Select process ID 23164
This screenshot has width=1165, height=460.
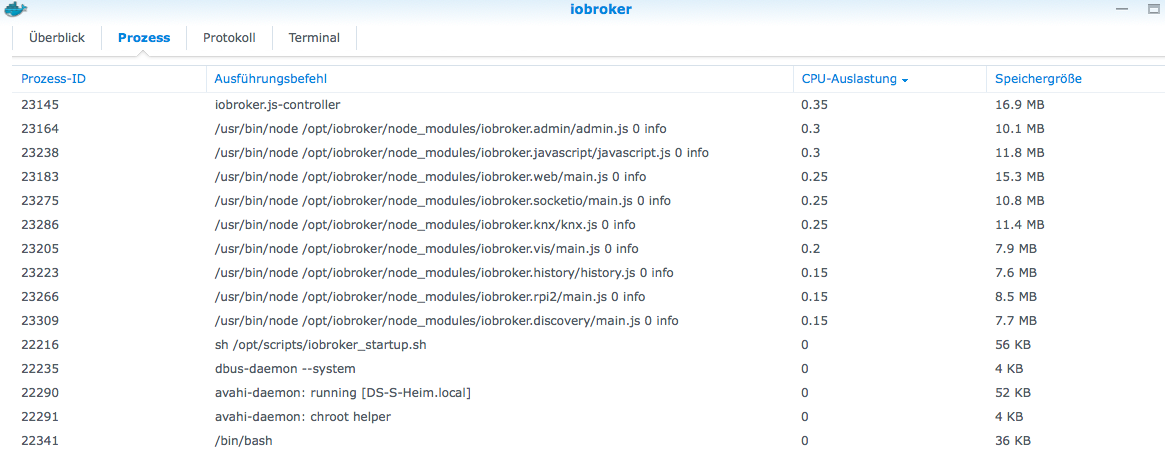tap(40, 129)
